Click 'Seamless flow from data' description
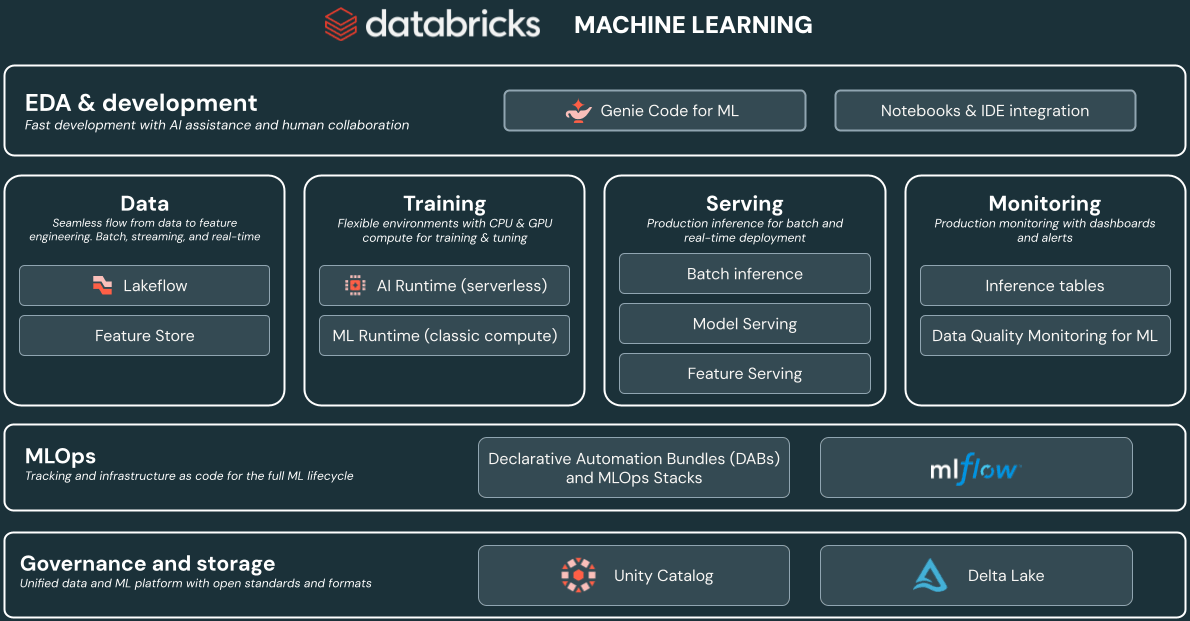This screenshot has width=1190, height=621. (144, 229)
